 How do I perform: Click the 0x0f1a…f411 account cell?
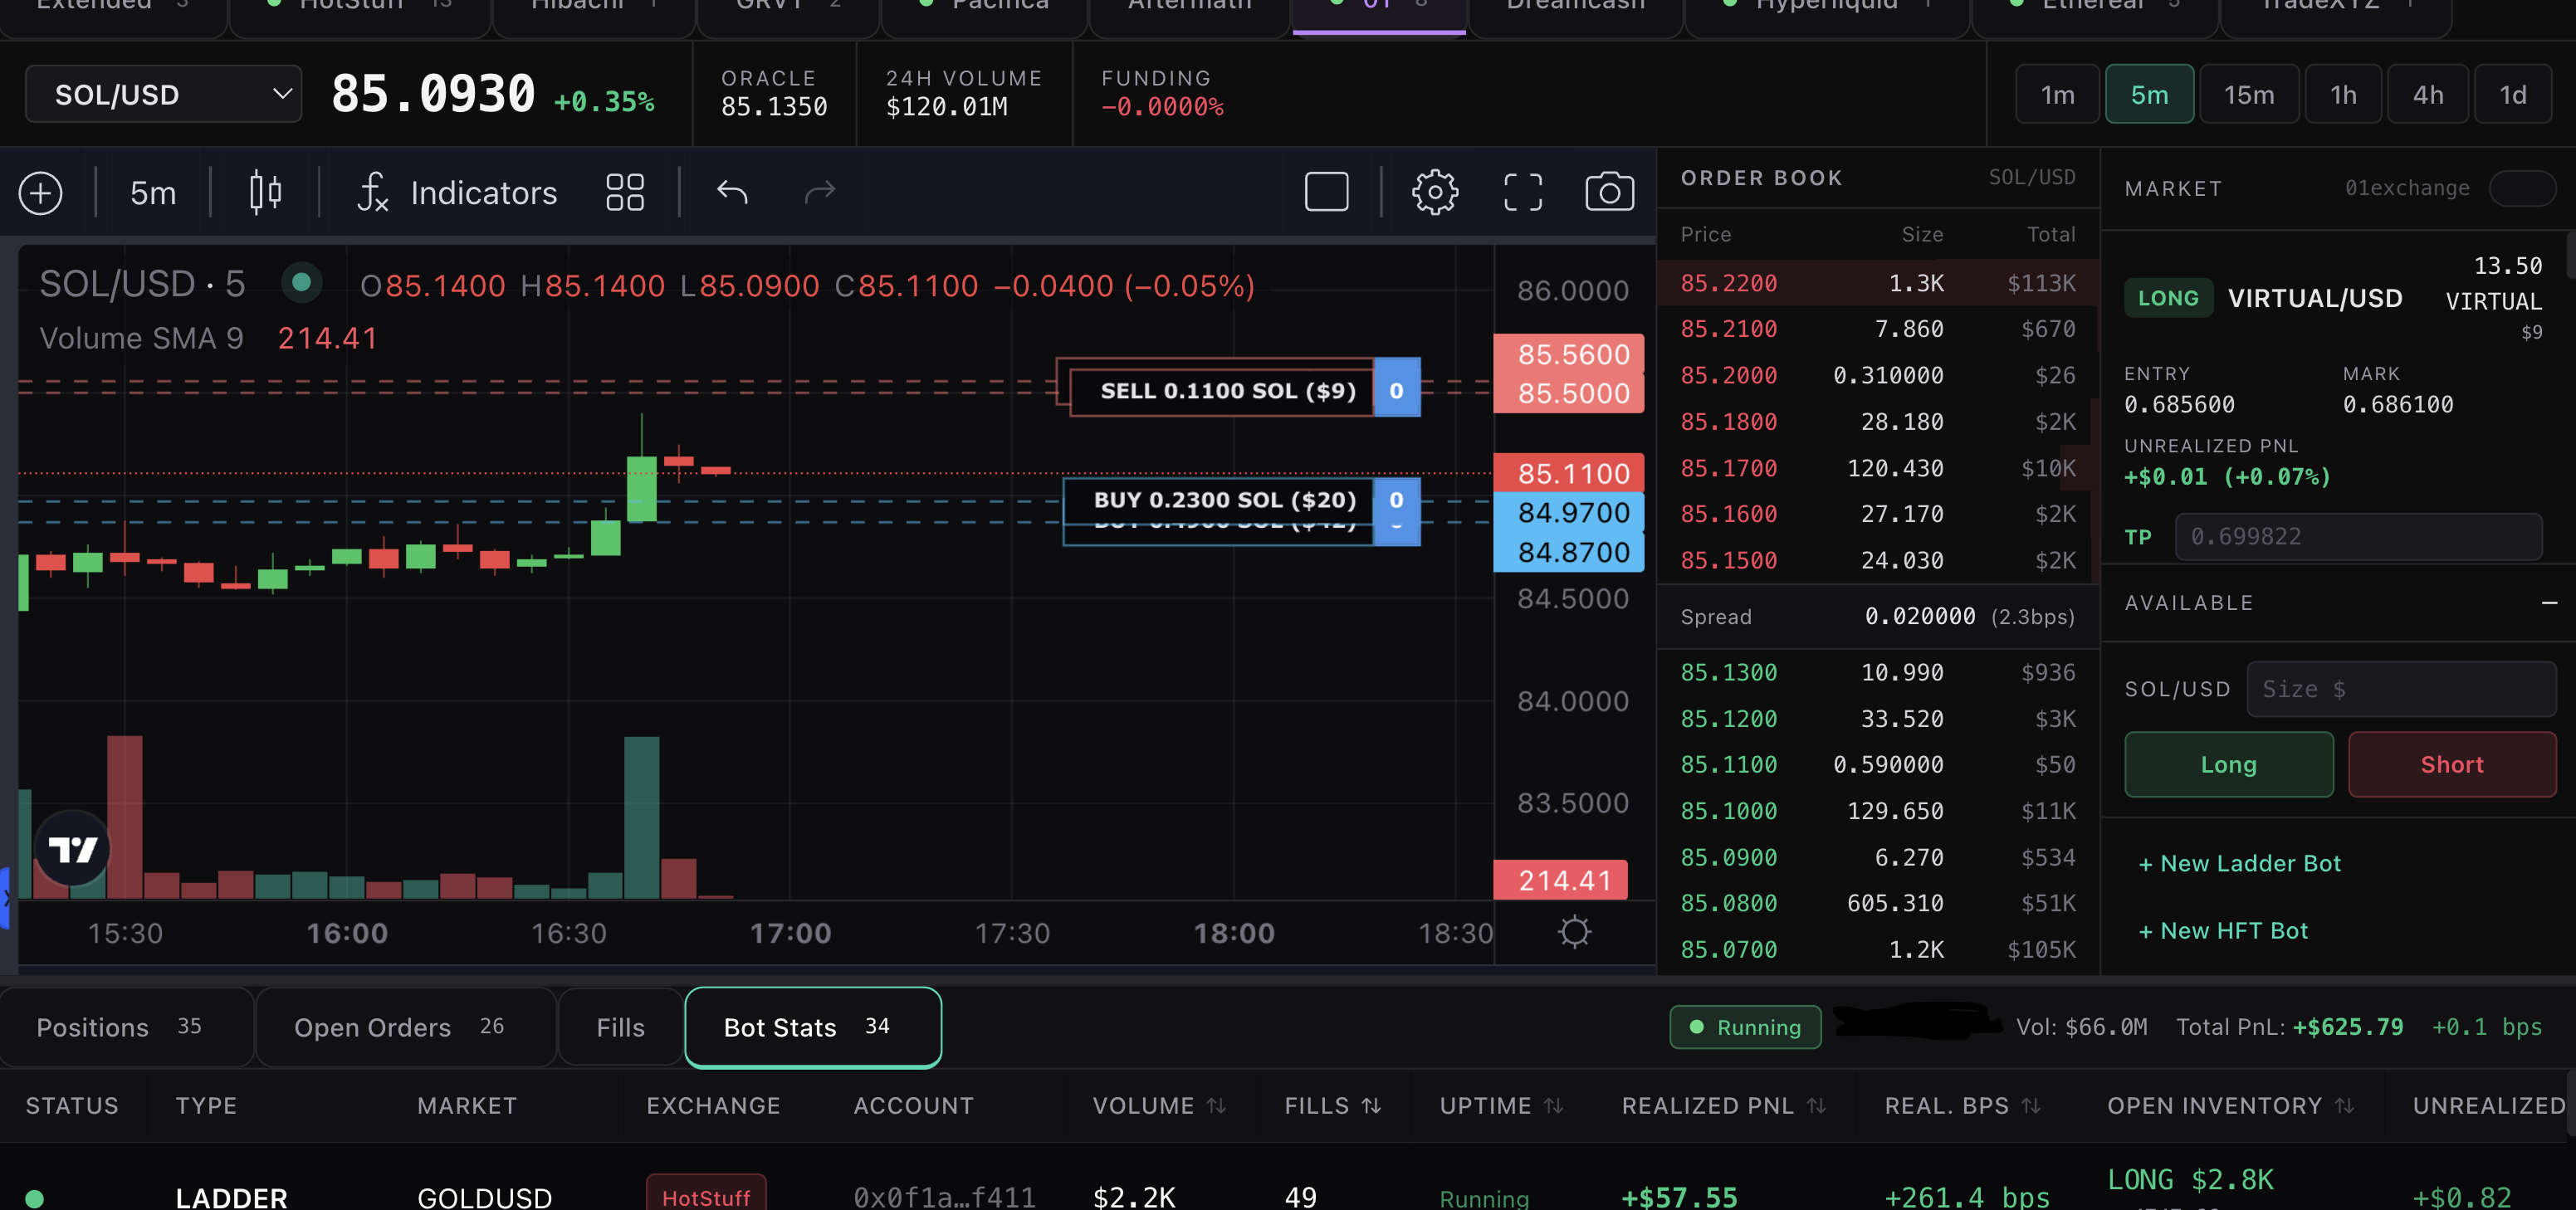coord(944,1197)
